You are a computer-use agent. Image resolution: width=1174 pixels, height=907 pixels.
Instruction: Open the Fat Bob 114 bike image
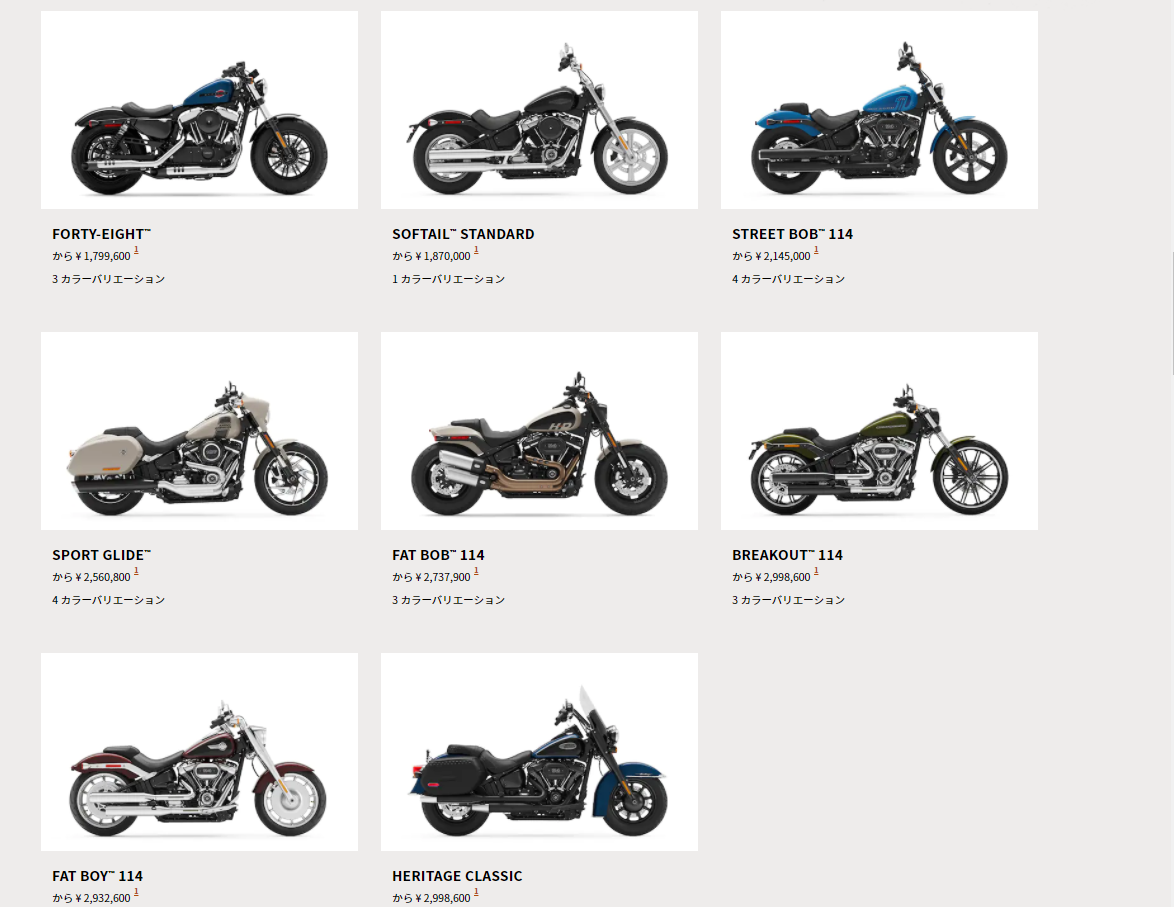[539, 431]
